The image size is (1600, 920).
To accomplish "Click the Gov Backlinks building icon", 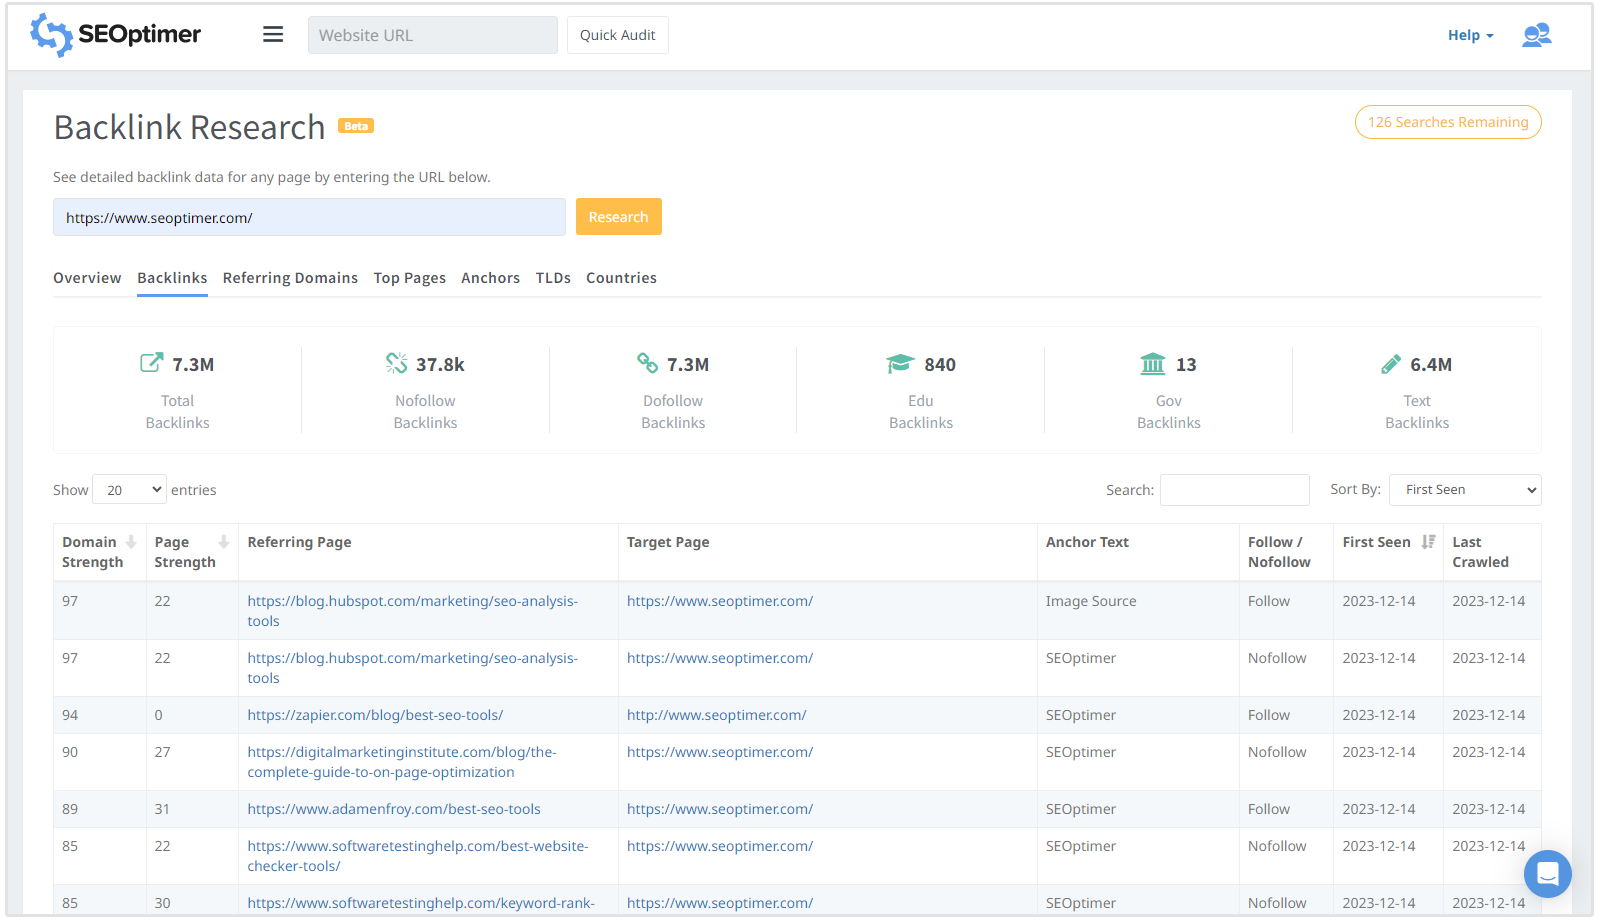I will (1153, 364).
